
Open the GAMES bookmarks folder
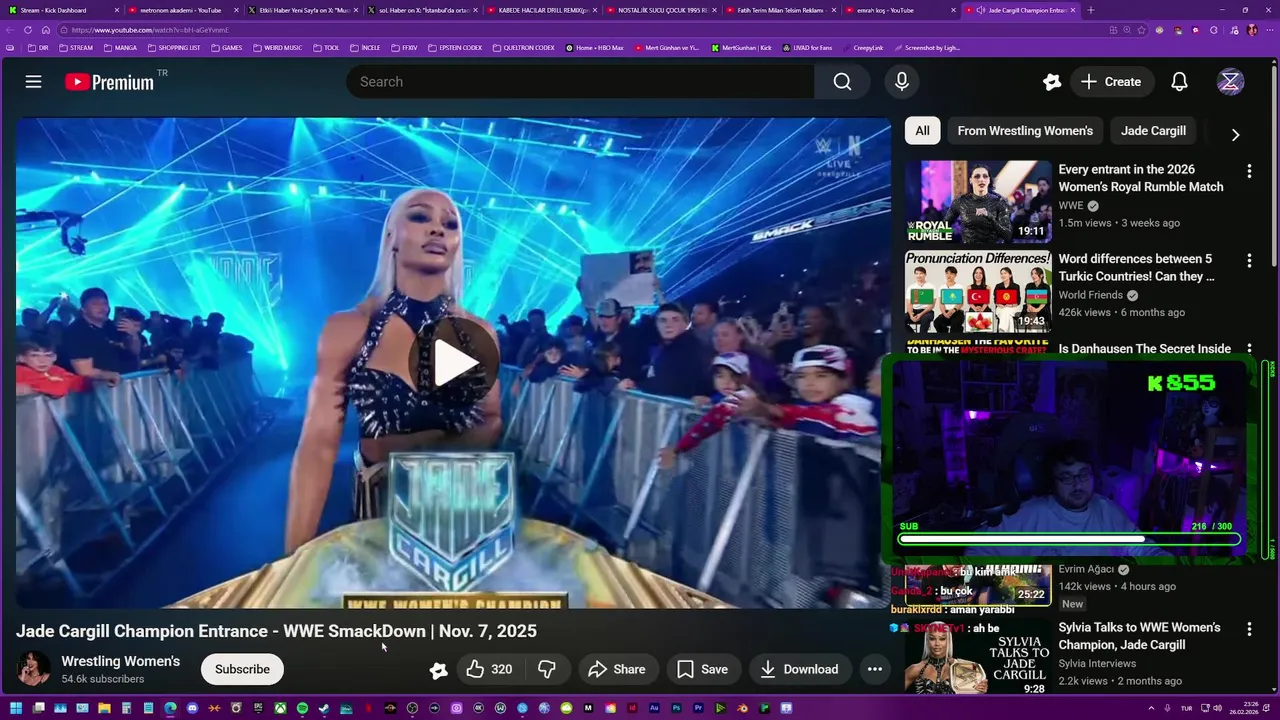tap(226, 47)
